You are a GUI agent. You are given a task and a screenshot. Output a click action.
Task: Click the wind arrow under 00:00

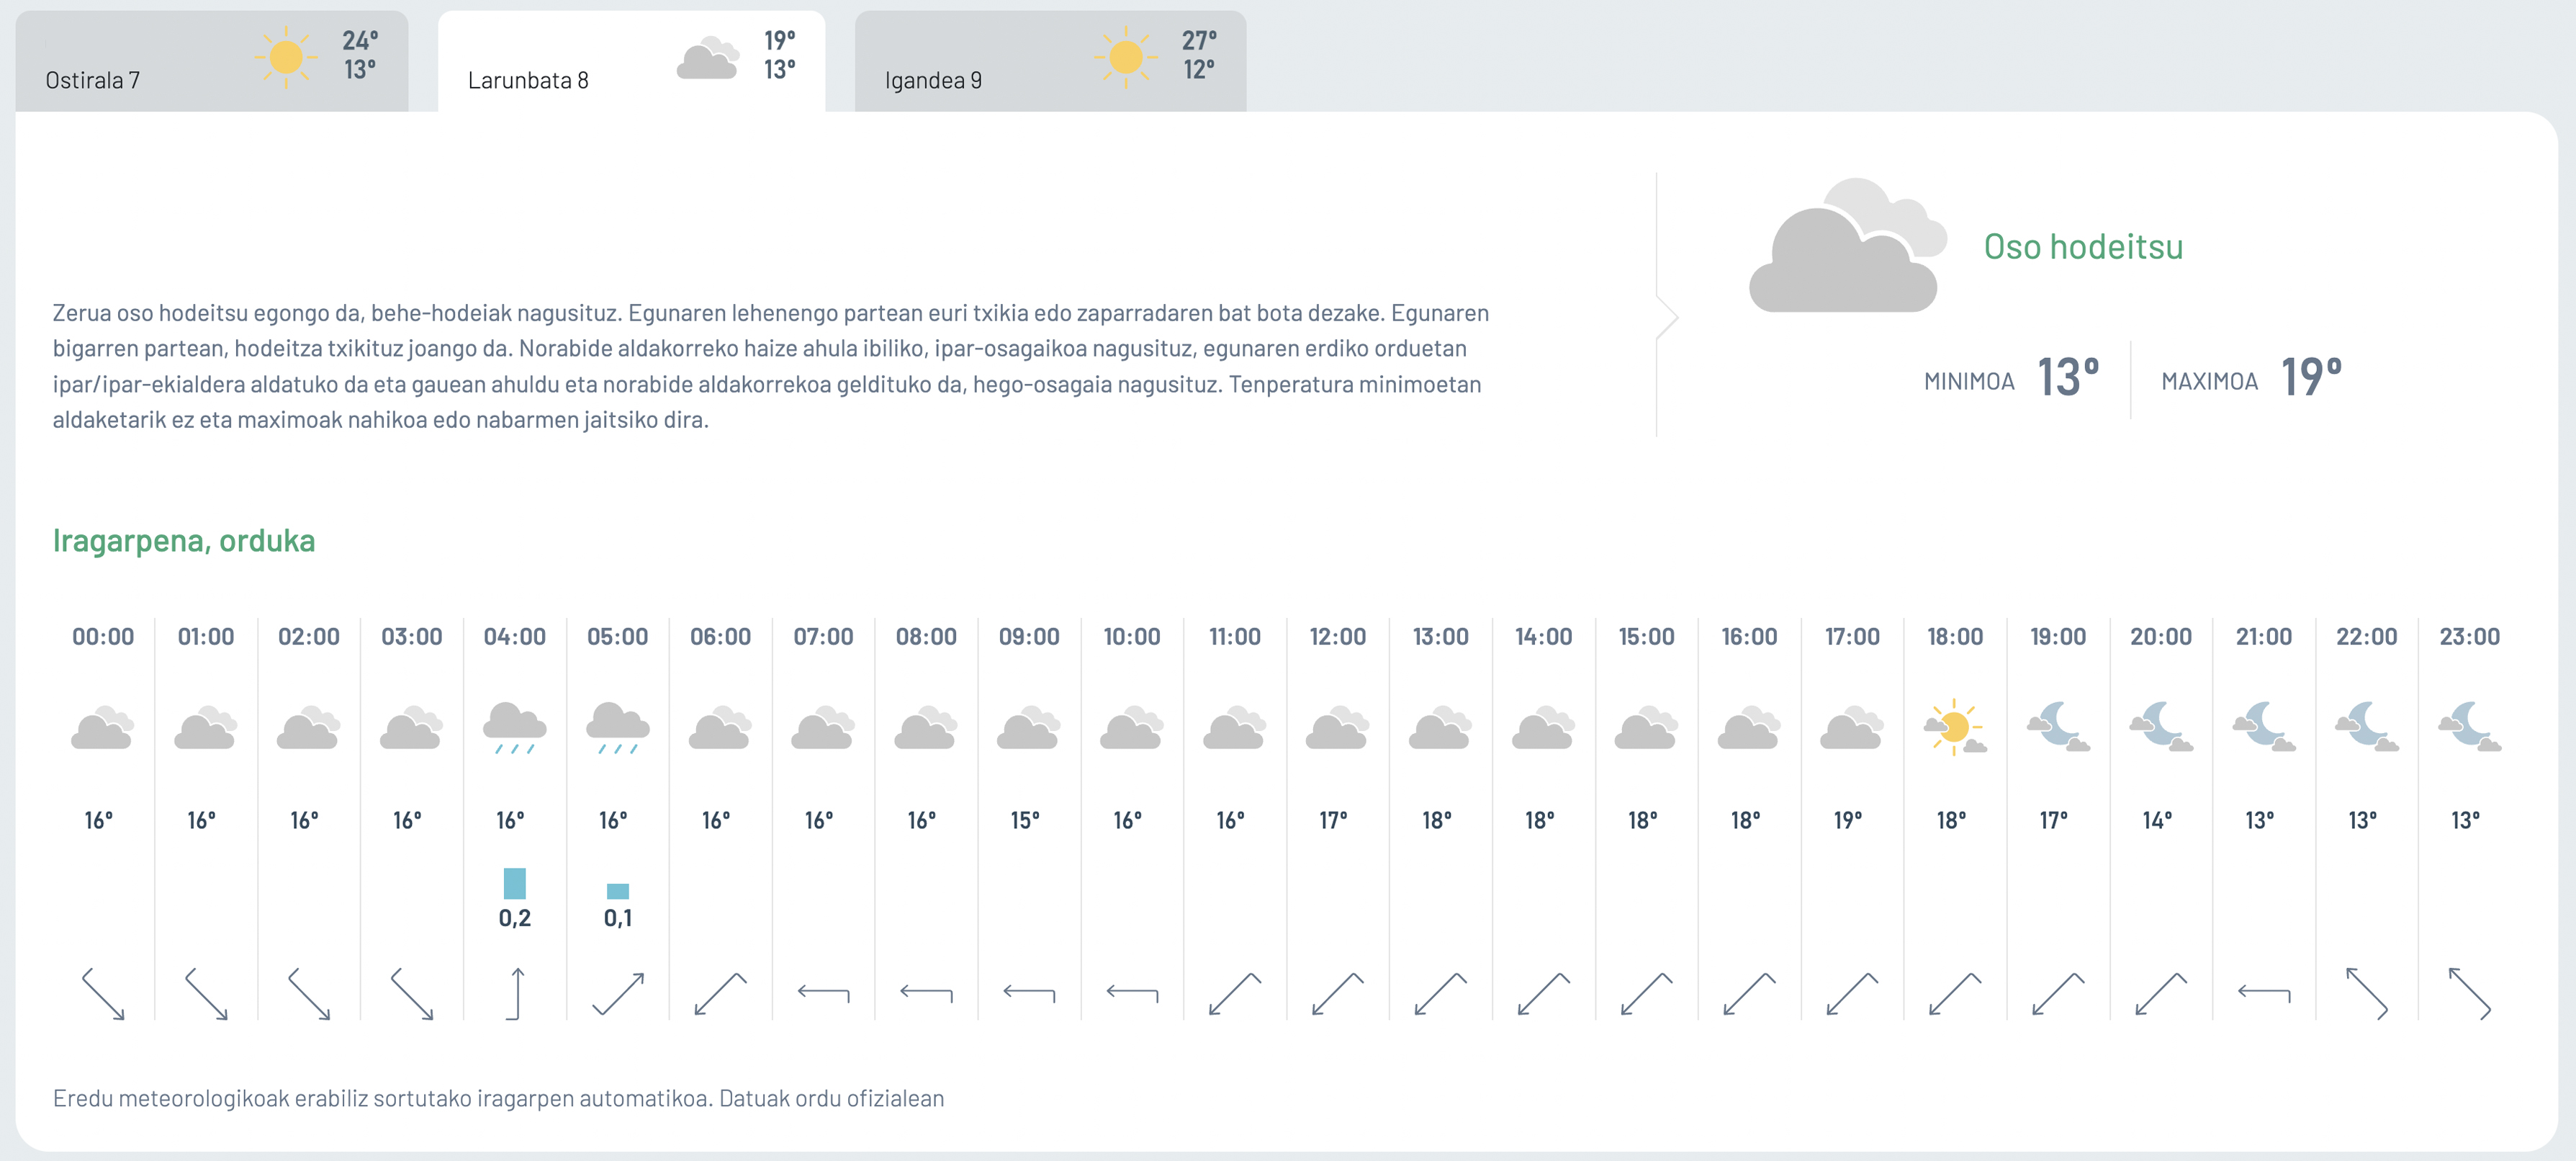click(103, 994)
